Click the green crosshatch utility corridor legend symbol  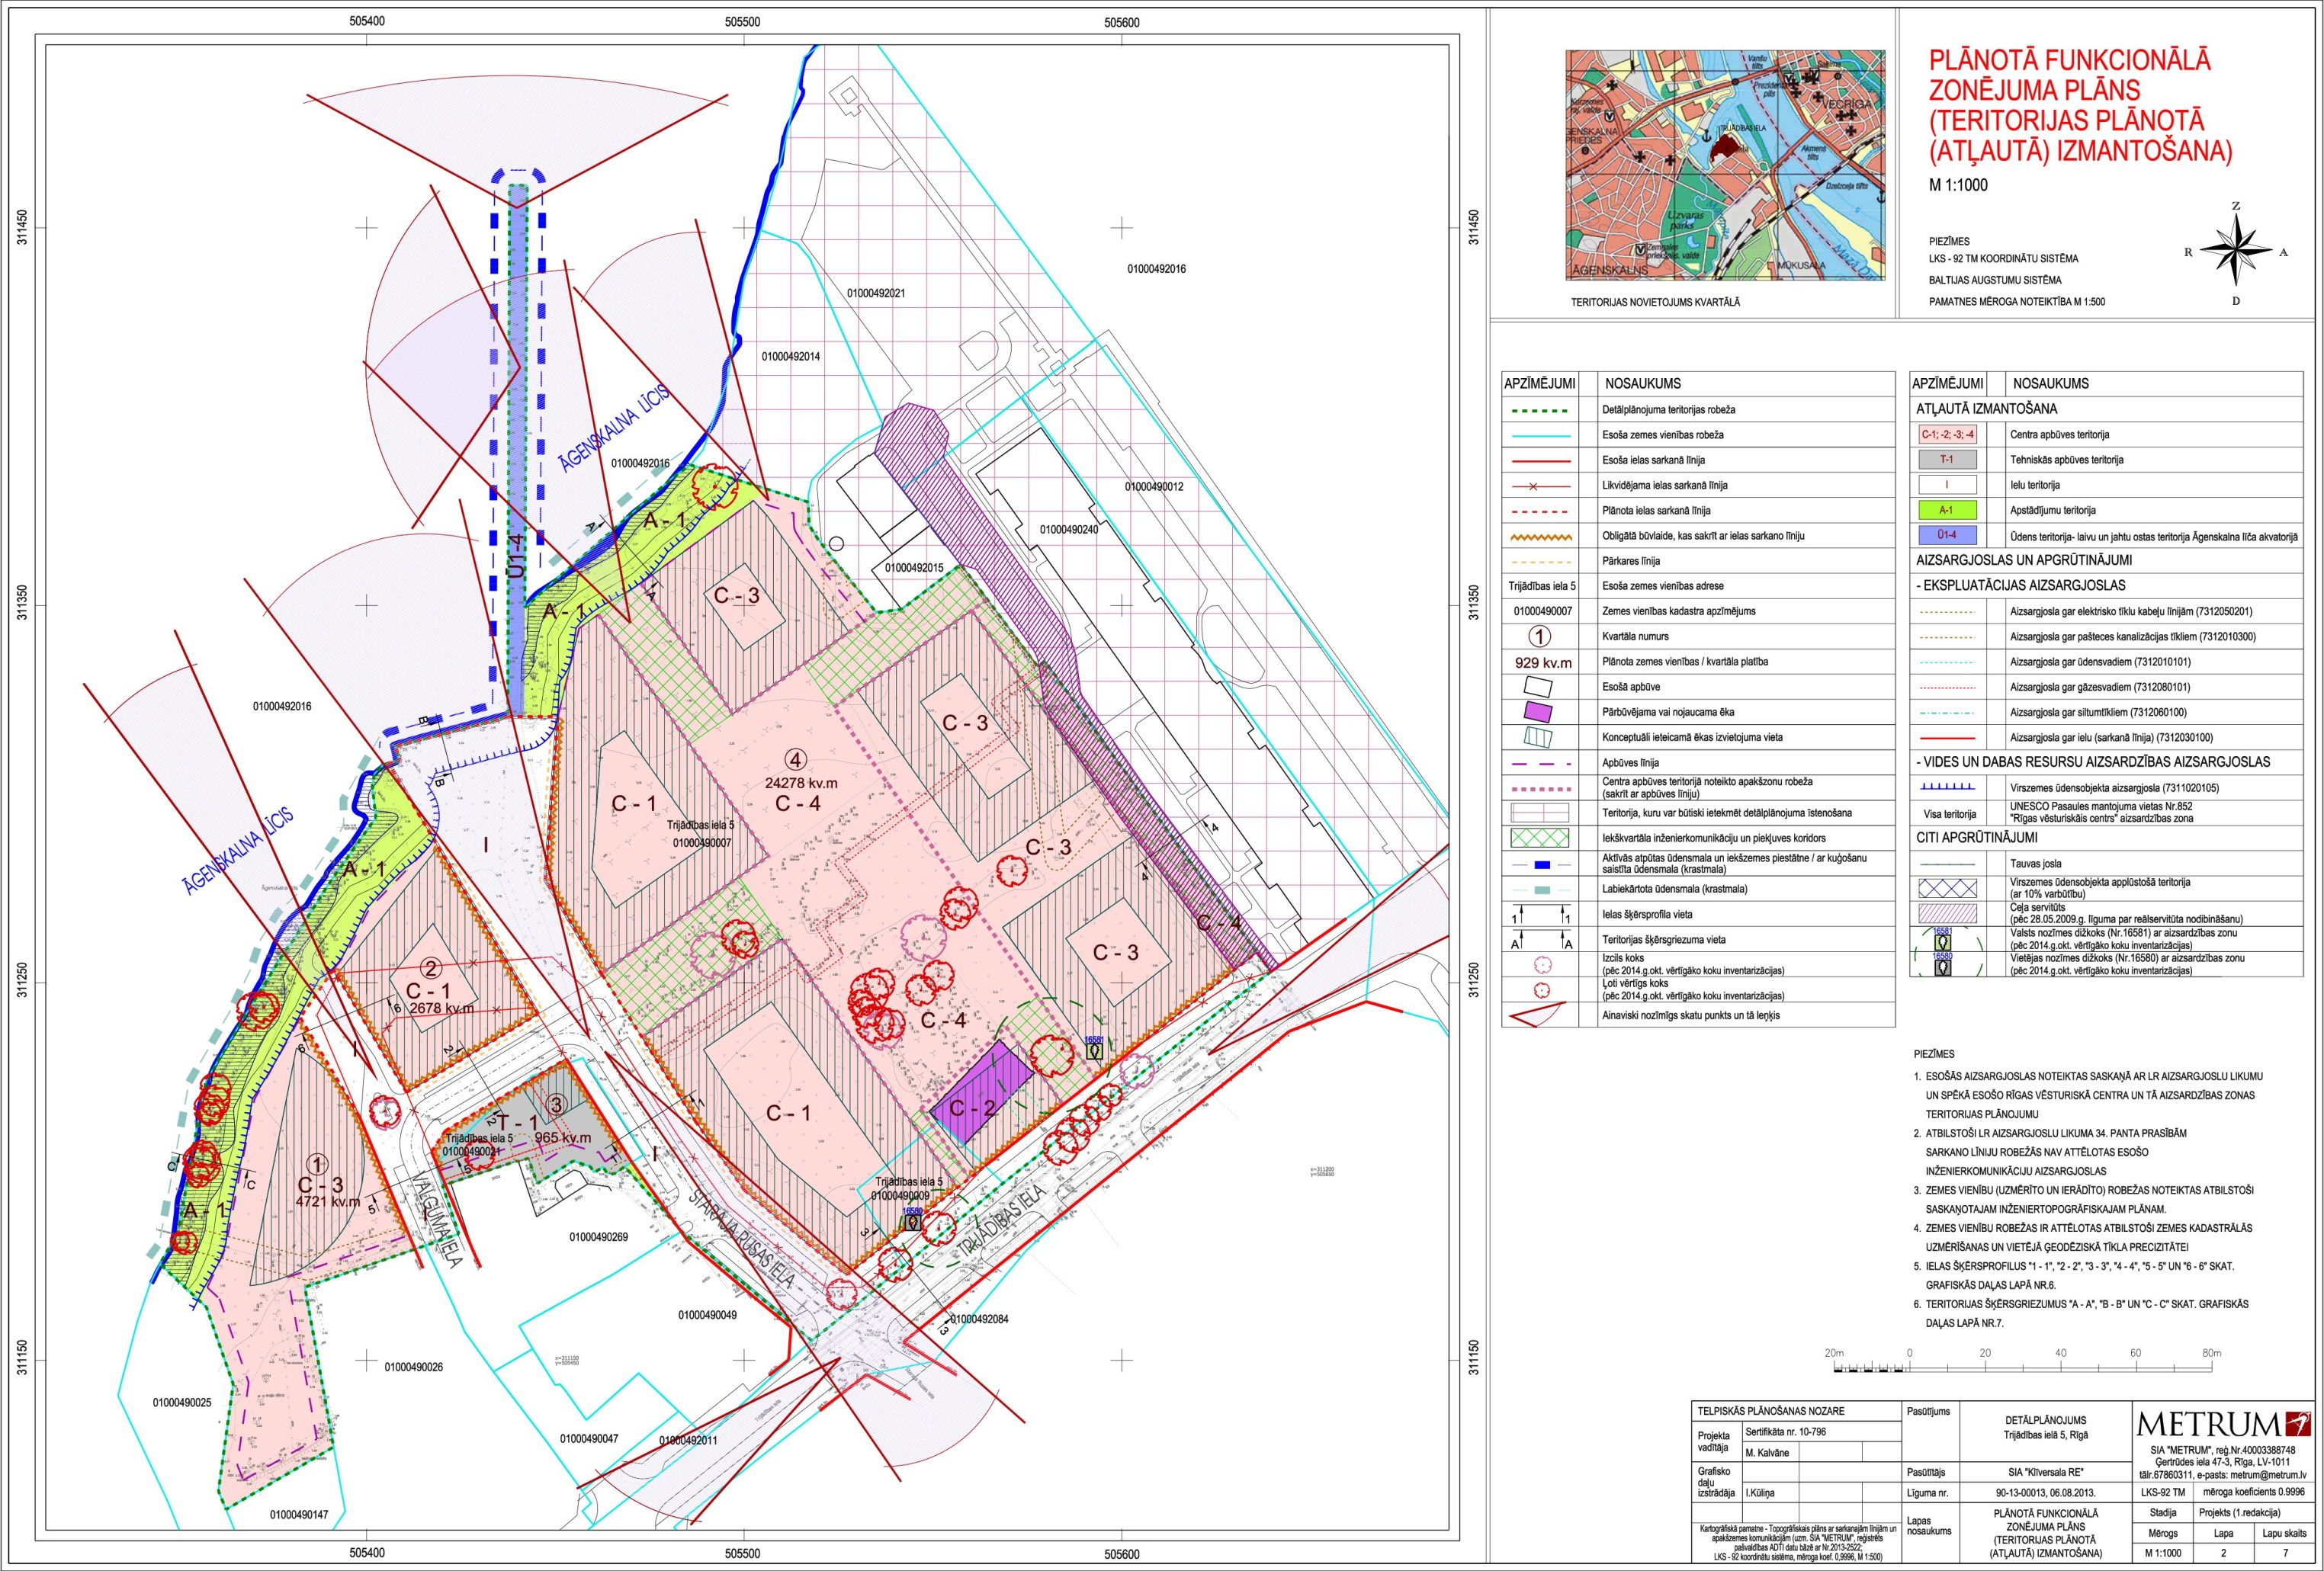1540,838
